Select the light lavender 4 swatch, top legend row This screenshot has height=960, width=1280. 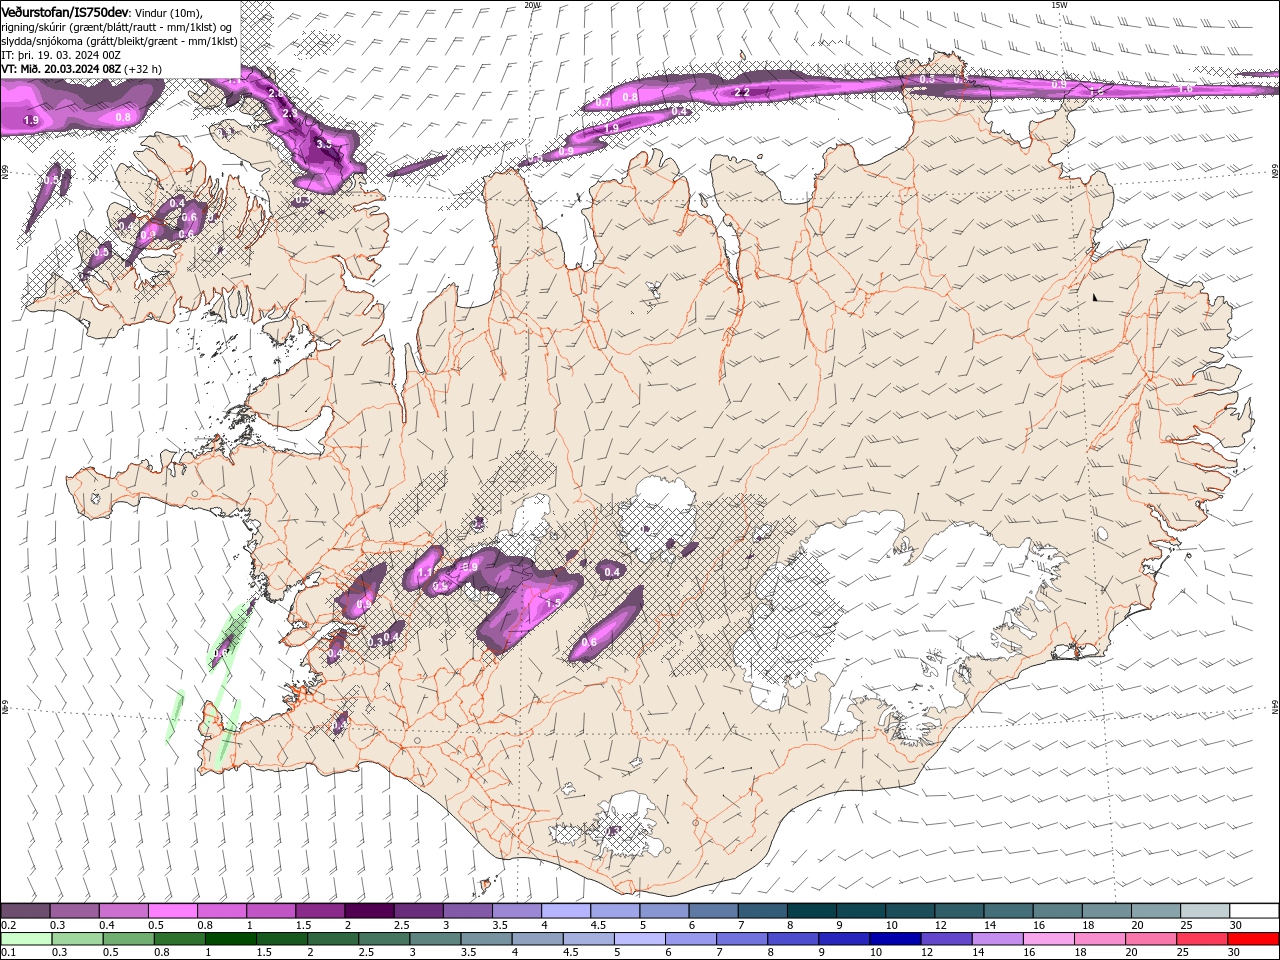(565, 911)
